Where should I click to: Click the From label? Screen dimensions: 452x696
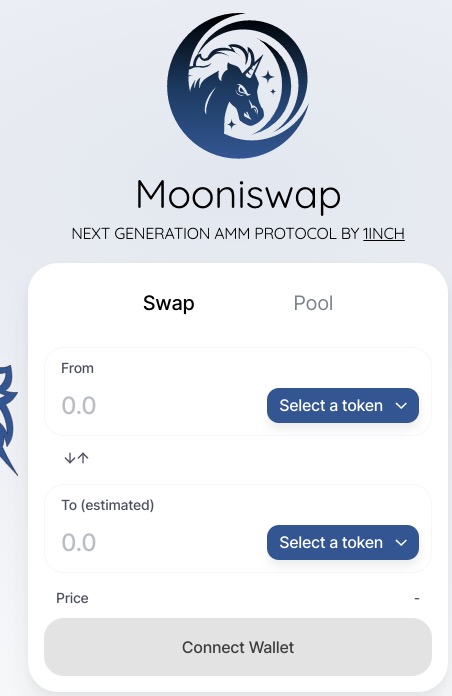click(x=77, y=368)
